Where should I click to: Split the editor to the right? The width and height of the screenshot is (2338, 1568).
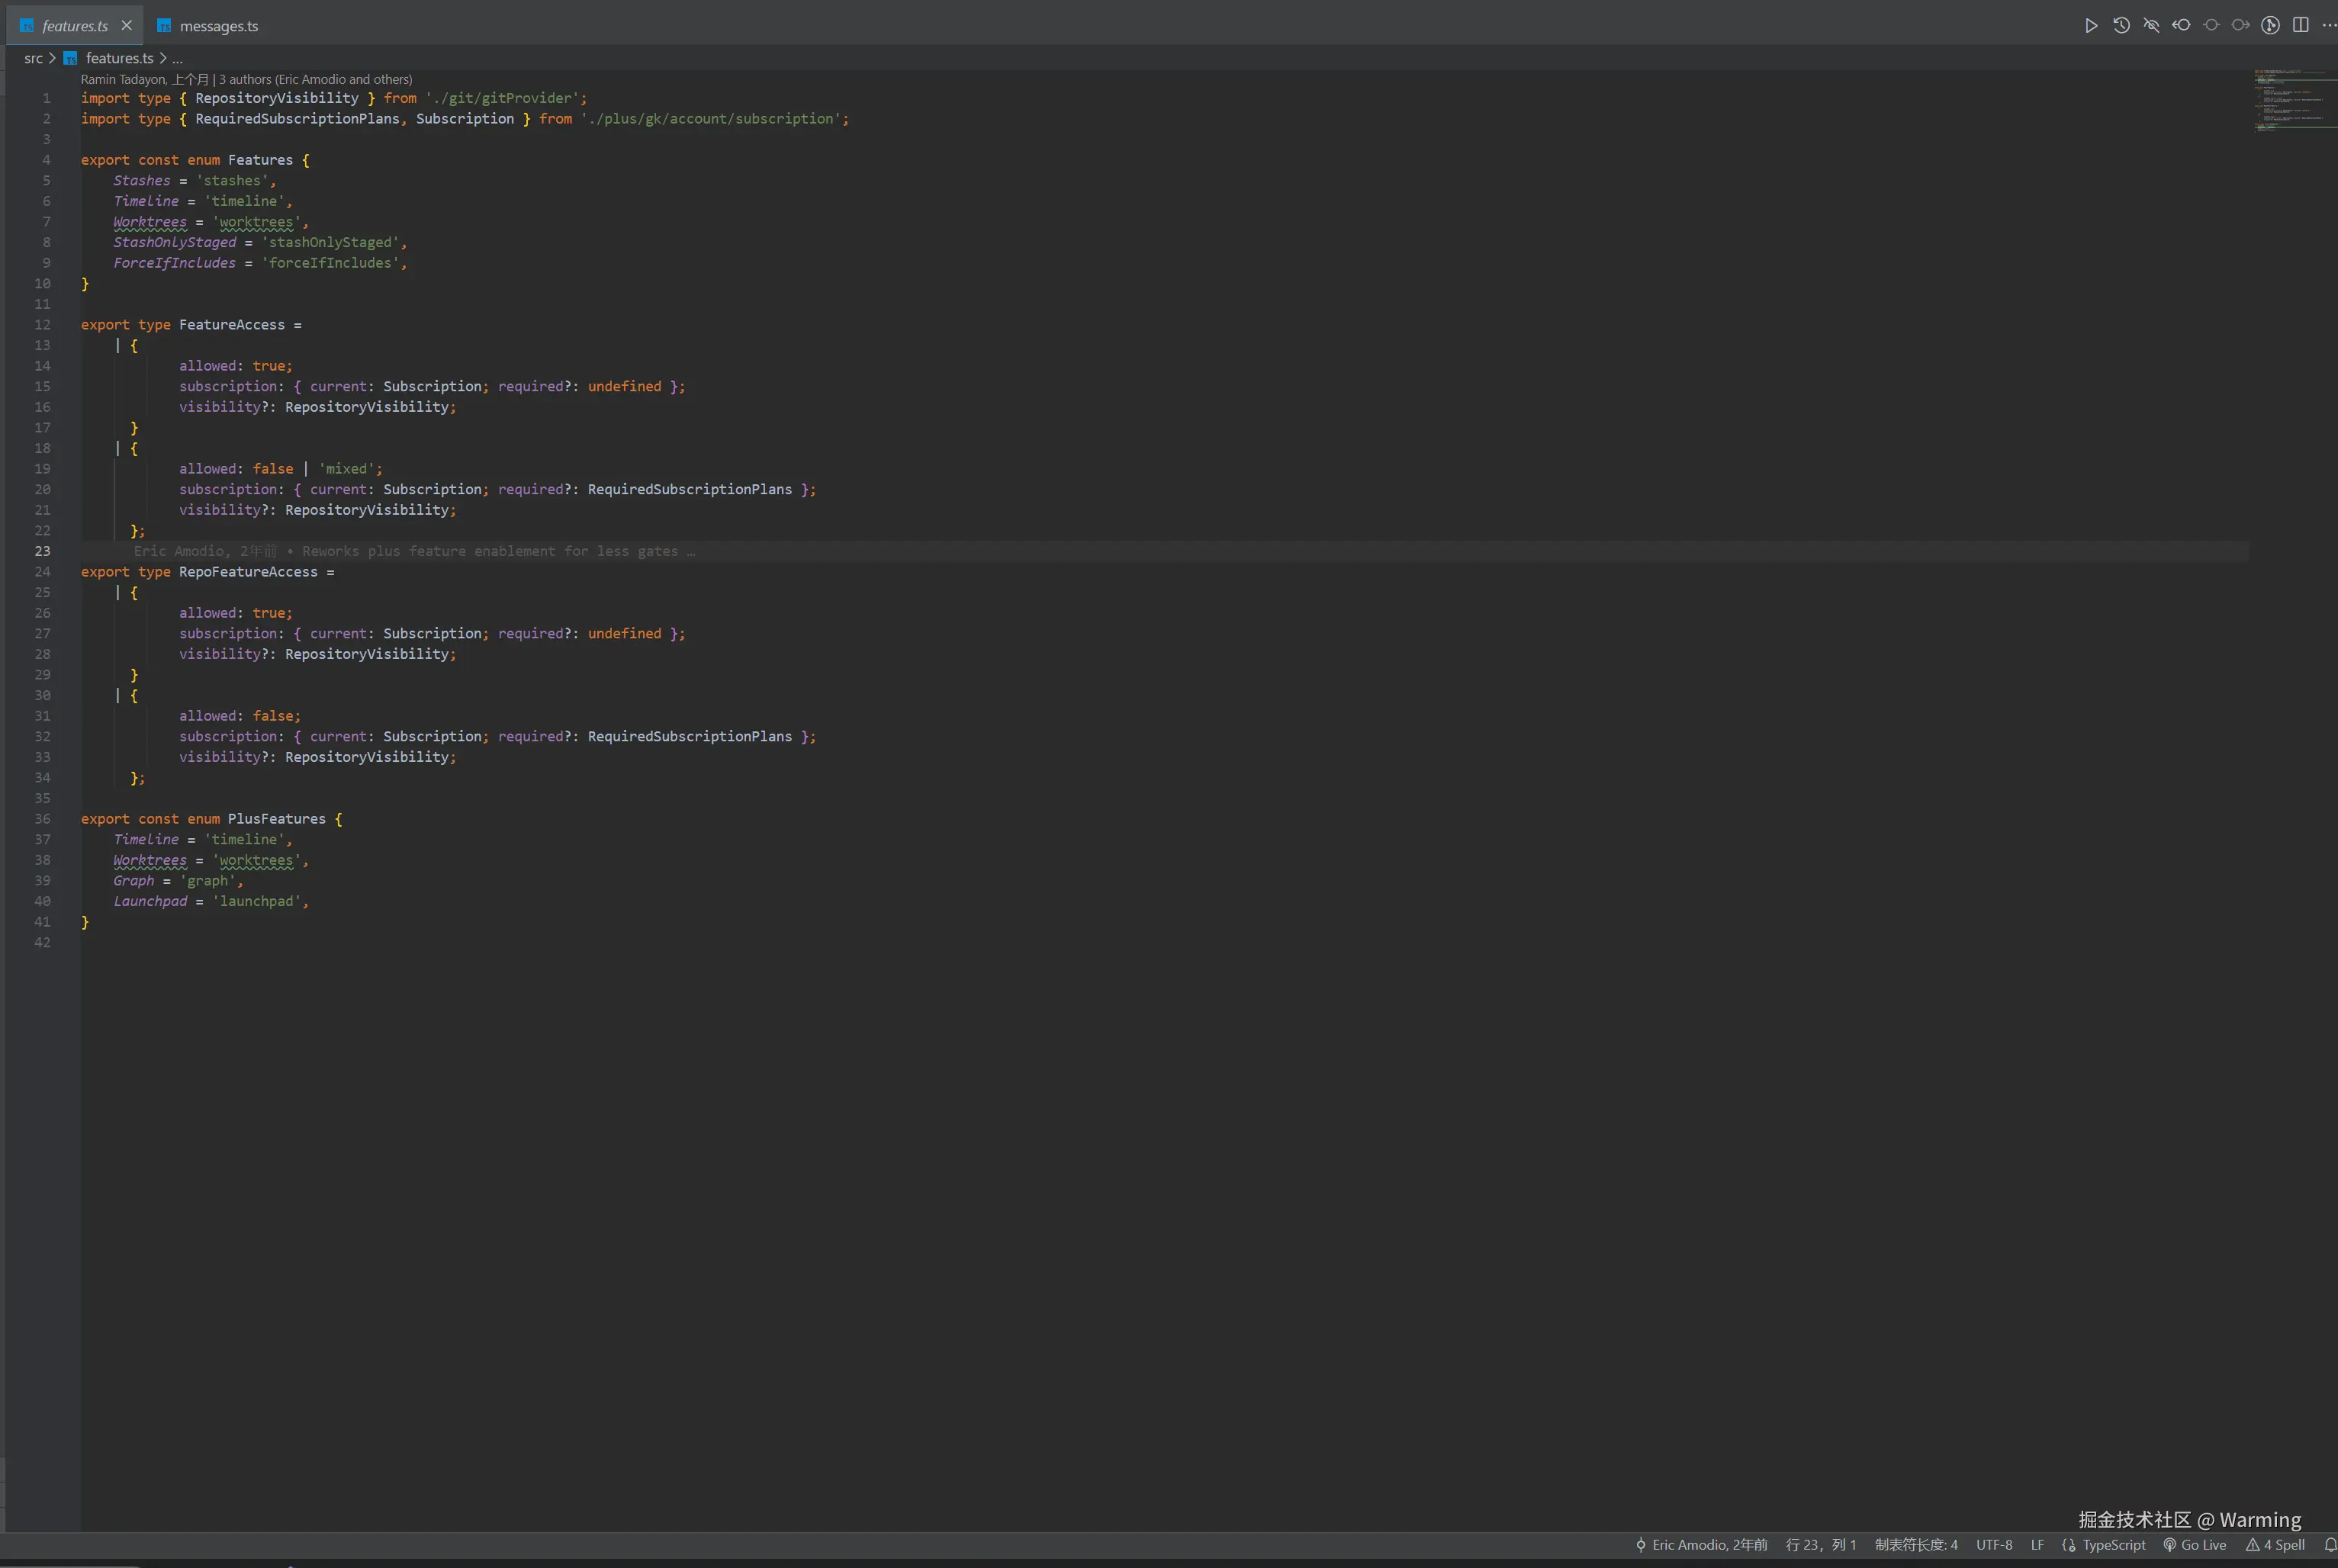[x=2300, y=25]
